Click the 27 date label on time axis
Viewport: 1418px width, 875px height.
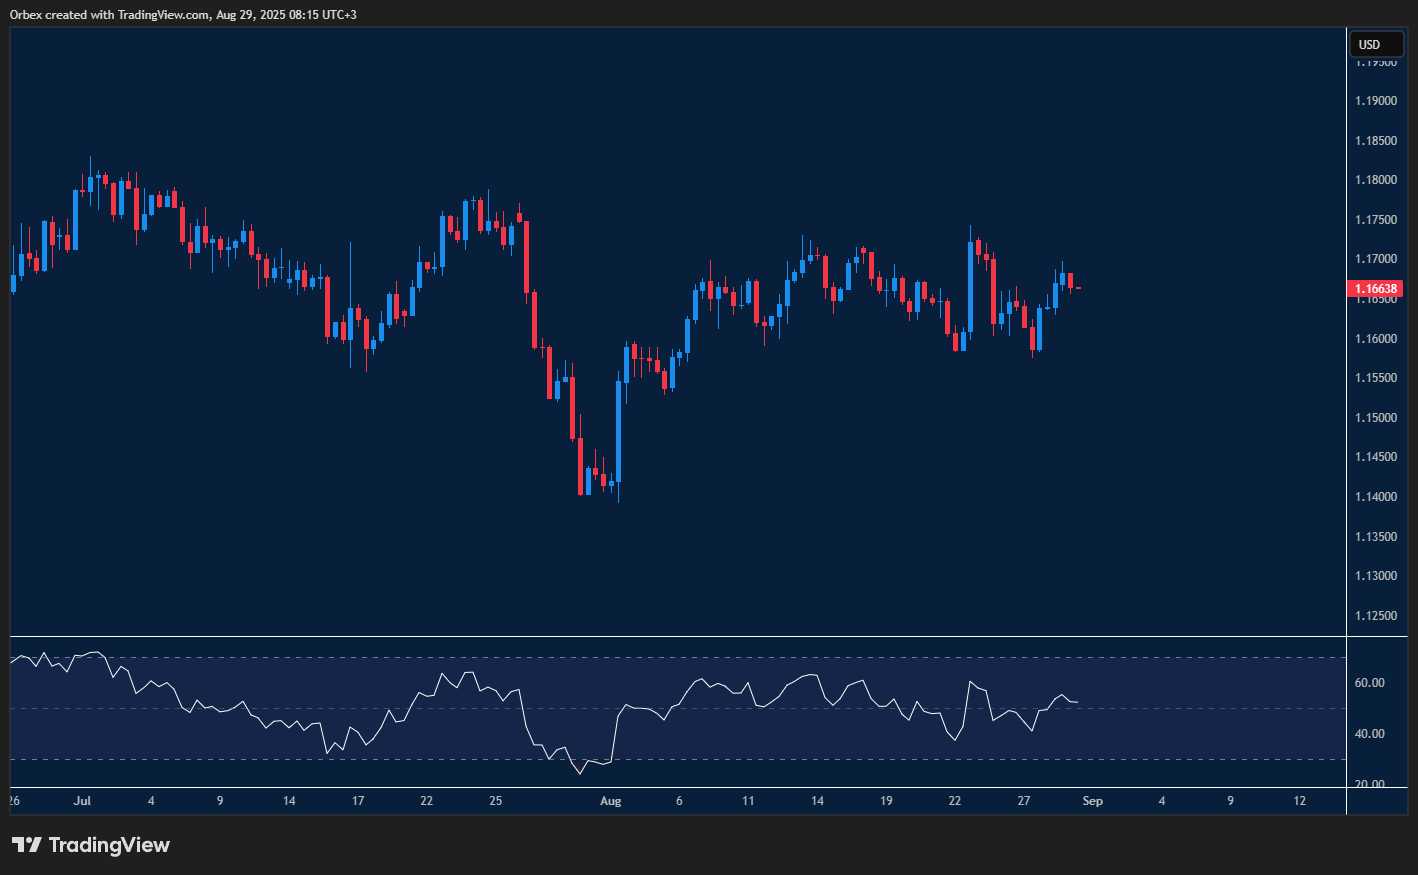click(1023, 801)
